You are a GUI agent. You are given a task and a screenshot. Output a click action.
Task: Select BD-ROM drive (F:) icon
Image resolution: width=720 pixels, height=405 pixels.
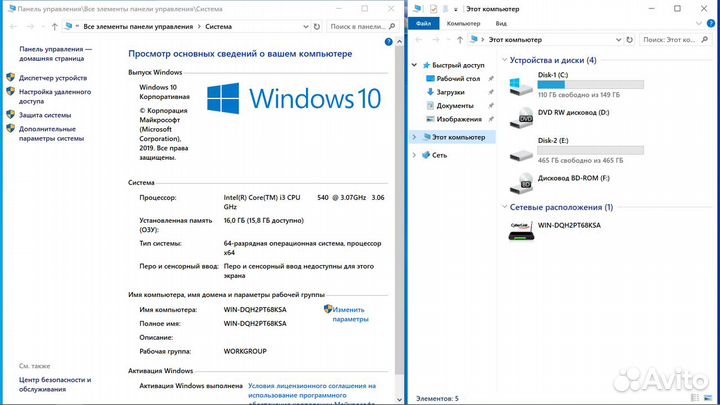point(521,183)
